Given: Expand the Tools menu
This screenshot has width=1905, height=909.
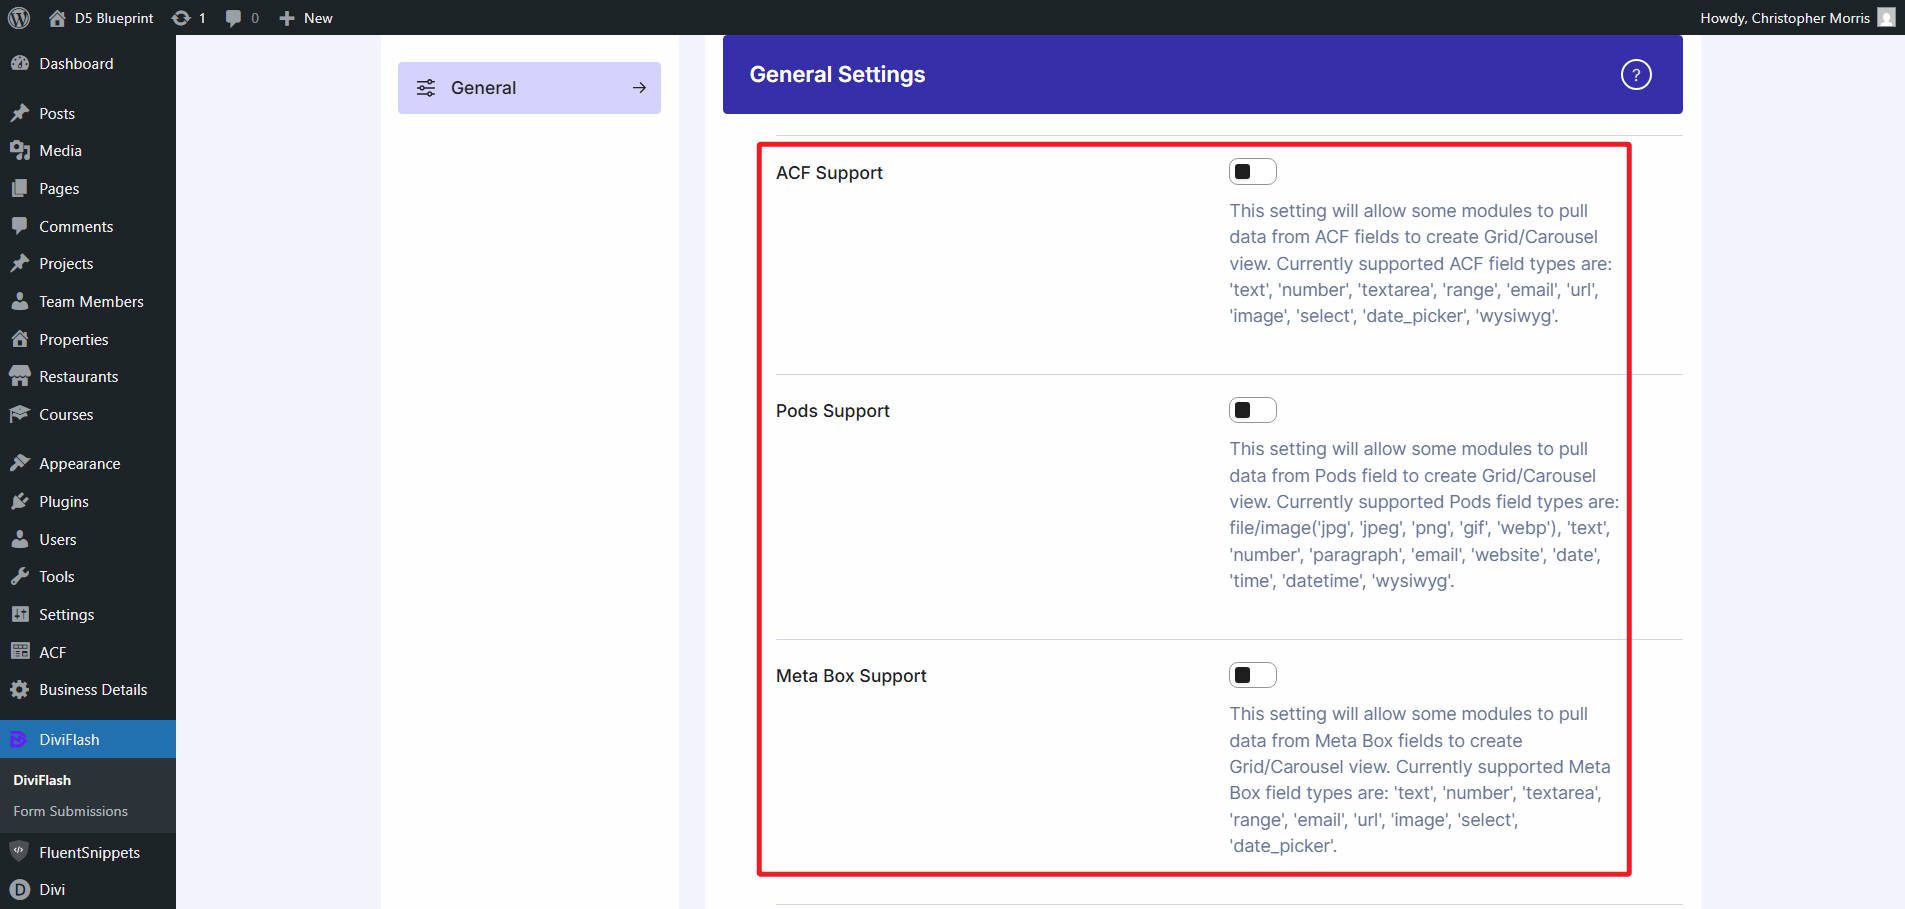Looking at the screenshot, I should pyautogui.click(x=56, y=576).
